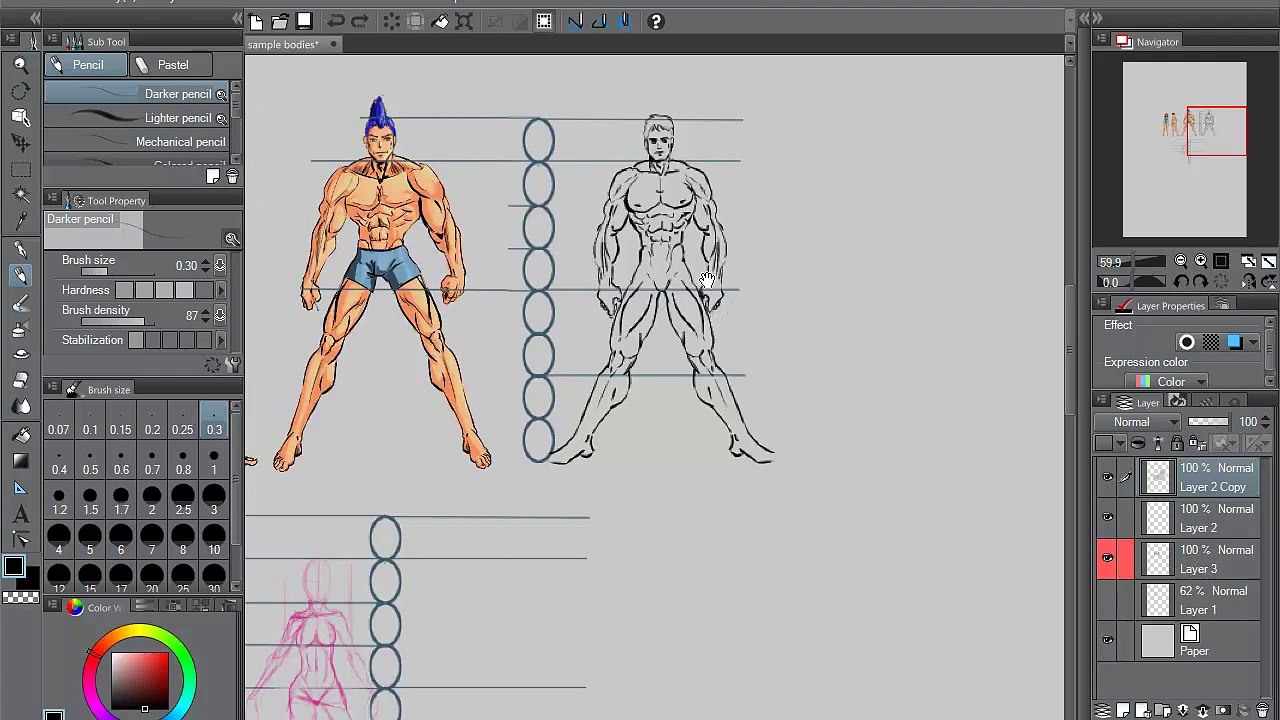Hide Layer 2 Copy with its eye icon
Screen dimensions: 1280x720
point(1107,478)
